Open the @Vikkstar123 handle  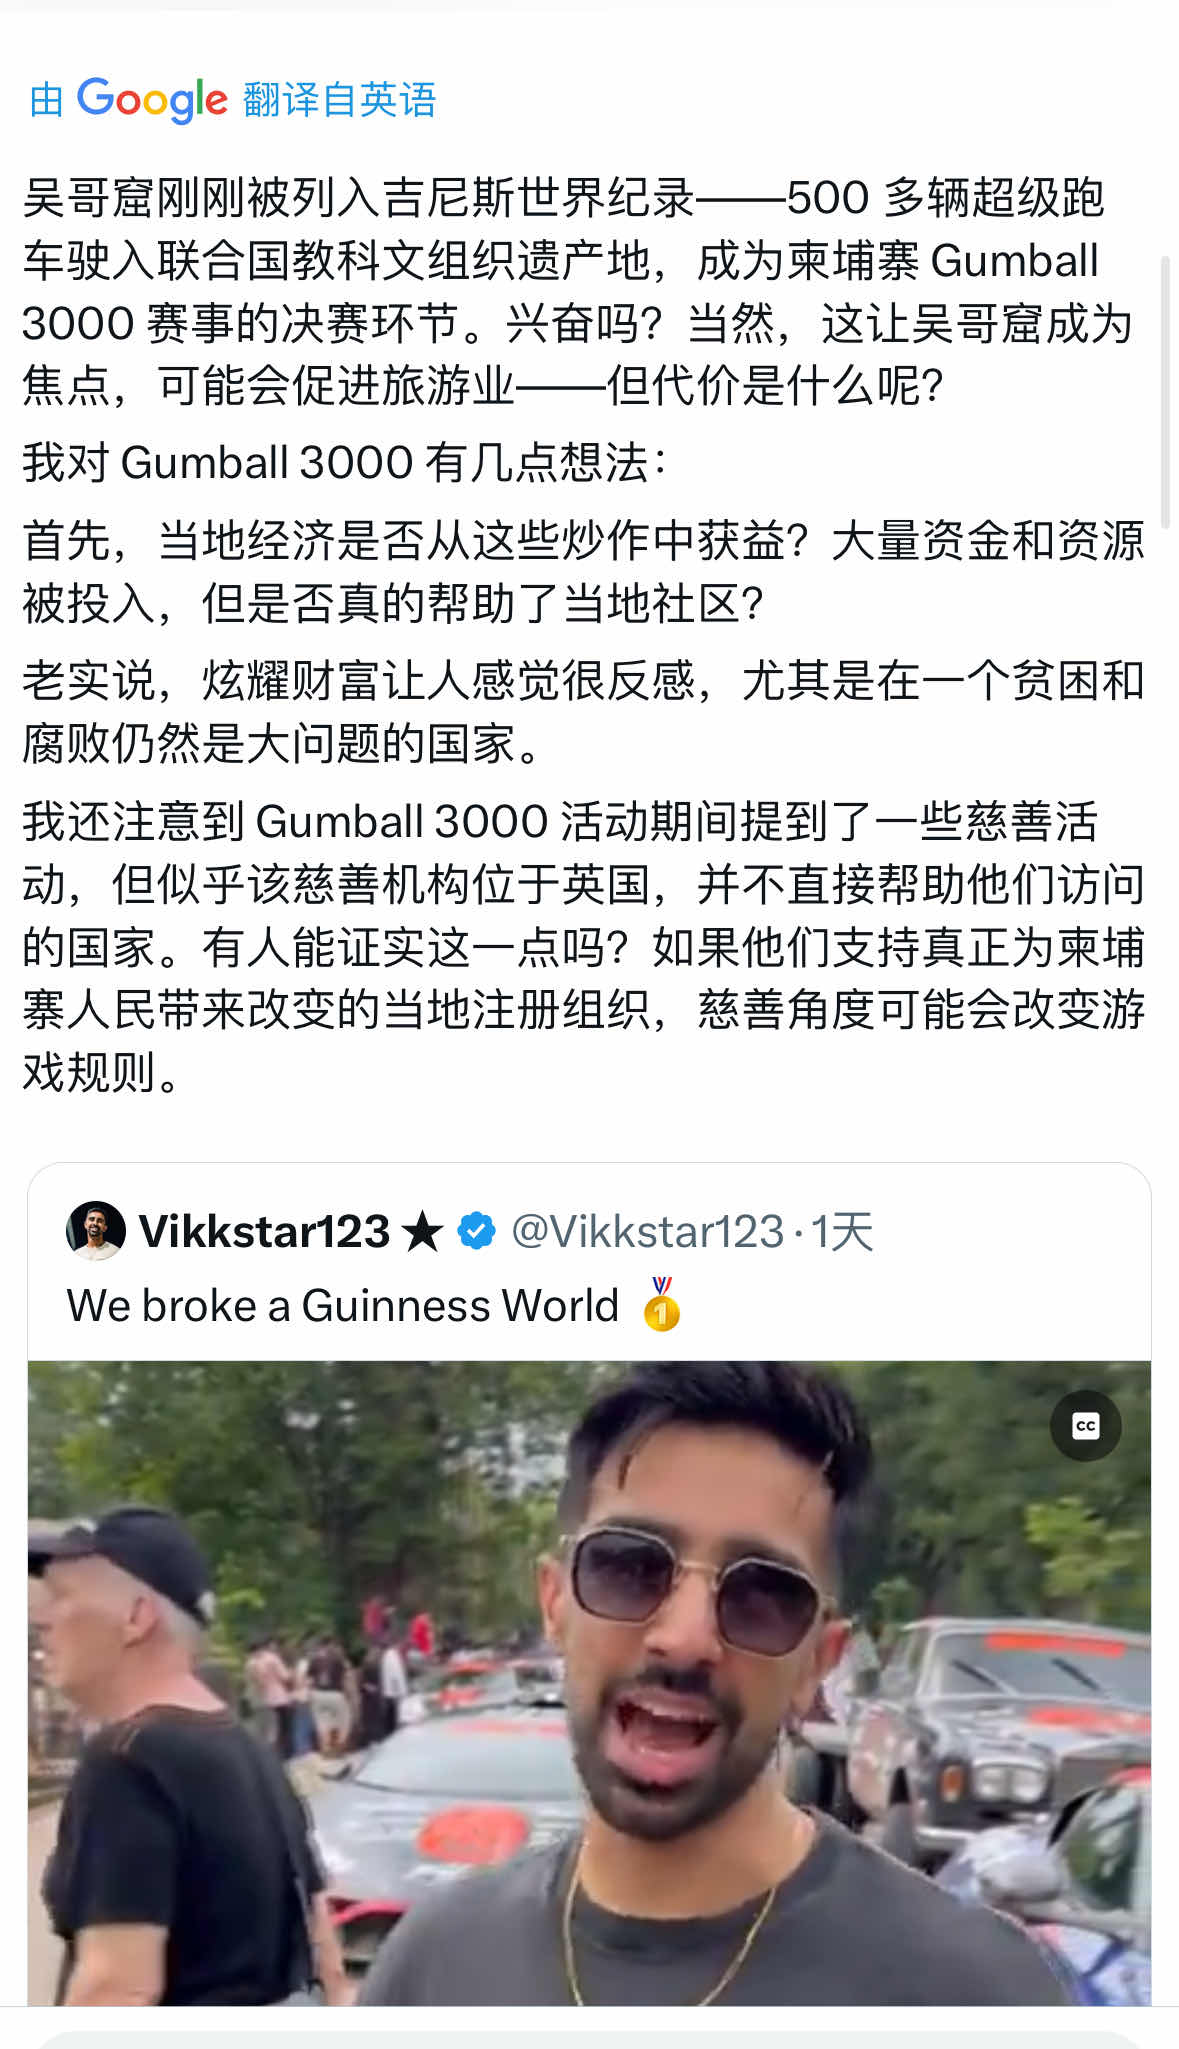point(647,1231)
